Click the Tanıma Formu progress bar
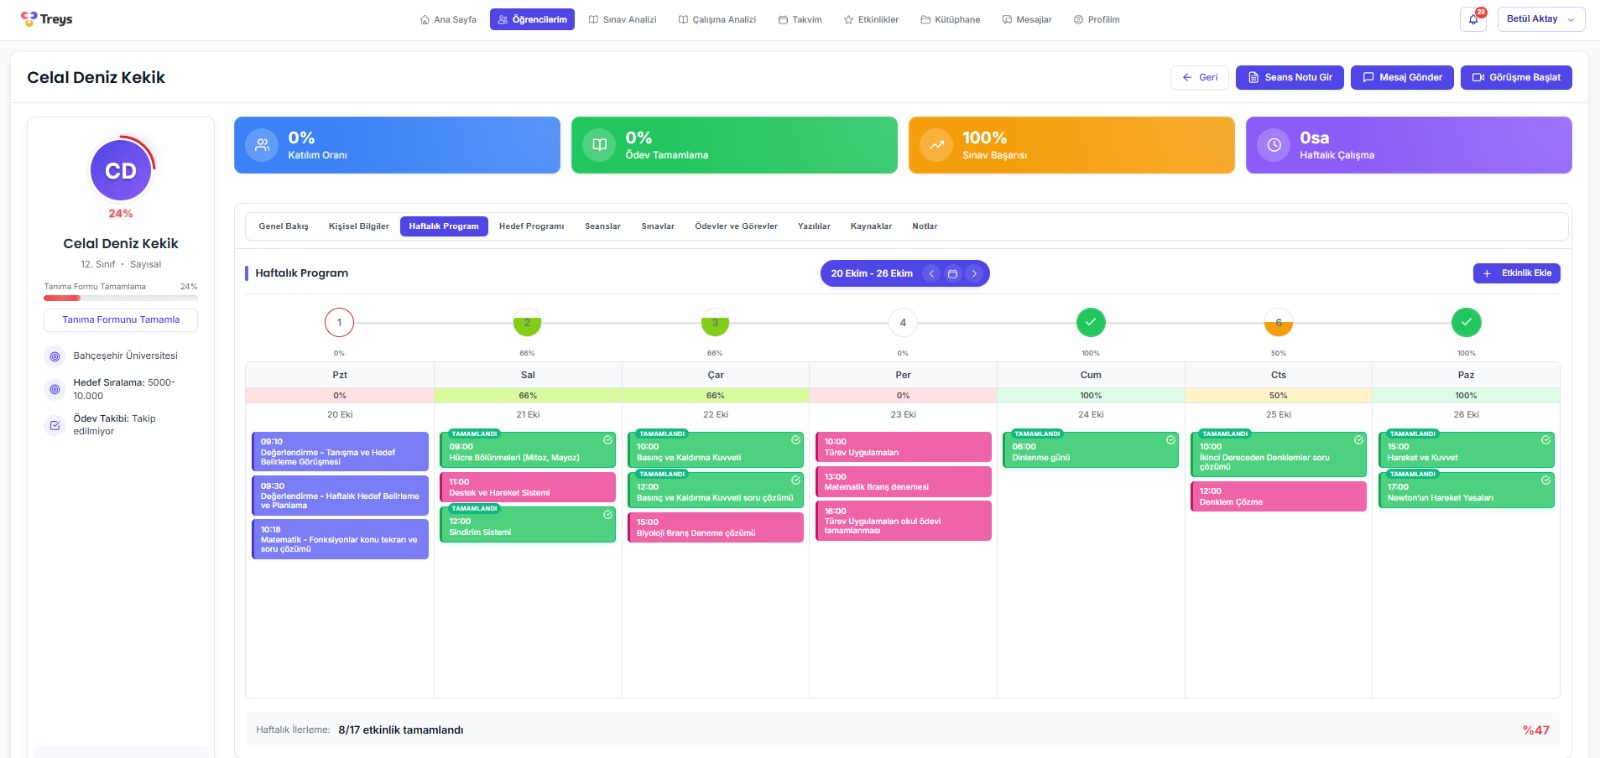The height and width of the screenshot is (758, 1600). [x=120, y=298]
